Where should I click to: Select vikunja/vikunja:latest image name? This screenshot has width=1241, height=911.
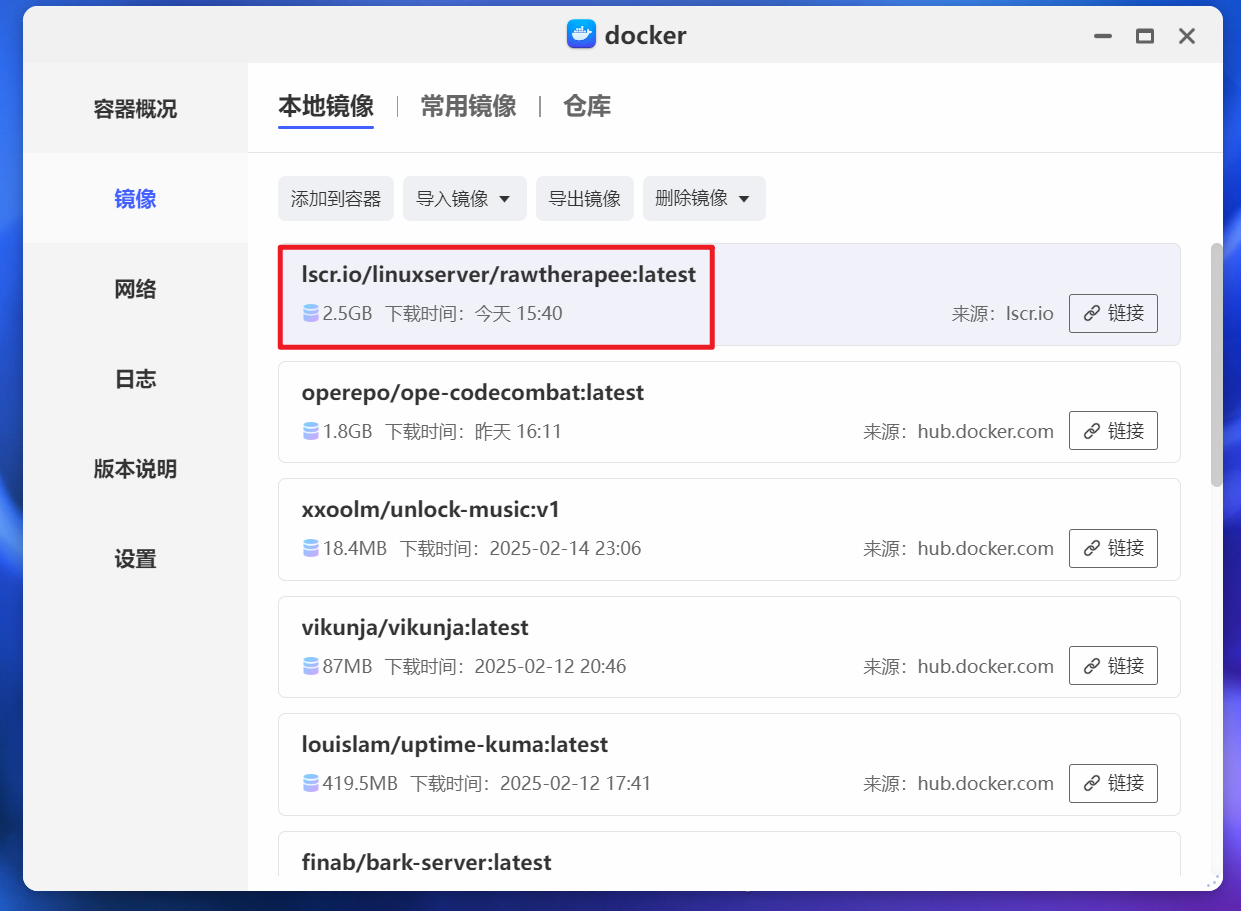tap(415, 628)
